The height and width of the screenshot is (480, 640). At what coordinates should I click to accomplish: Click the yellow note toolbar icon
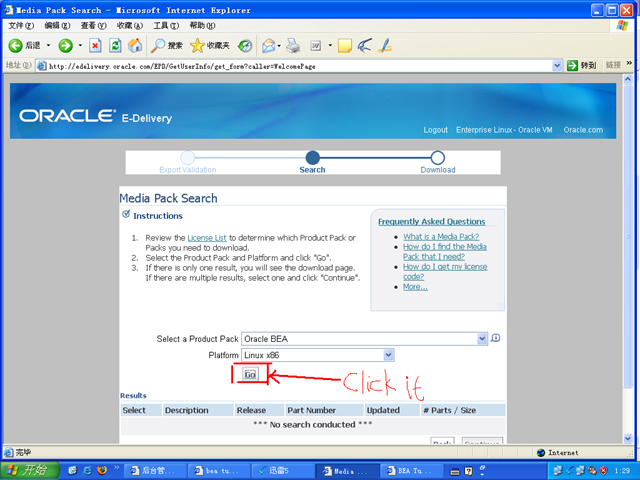(x=345, y=45)
